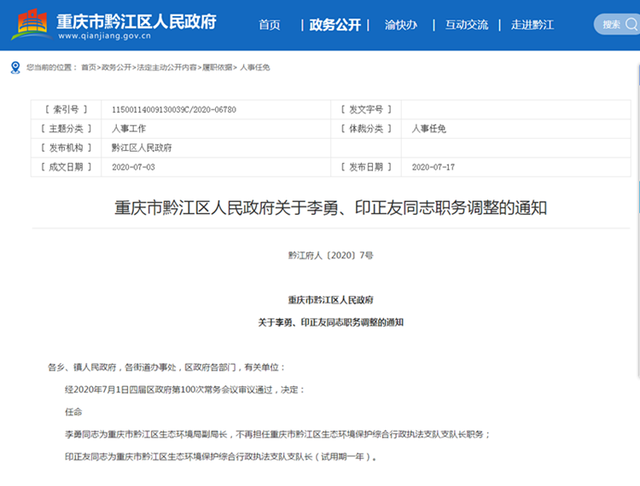Open 首页 in the top navigation bar
640x486 pixels.
269,24
